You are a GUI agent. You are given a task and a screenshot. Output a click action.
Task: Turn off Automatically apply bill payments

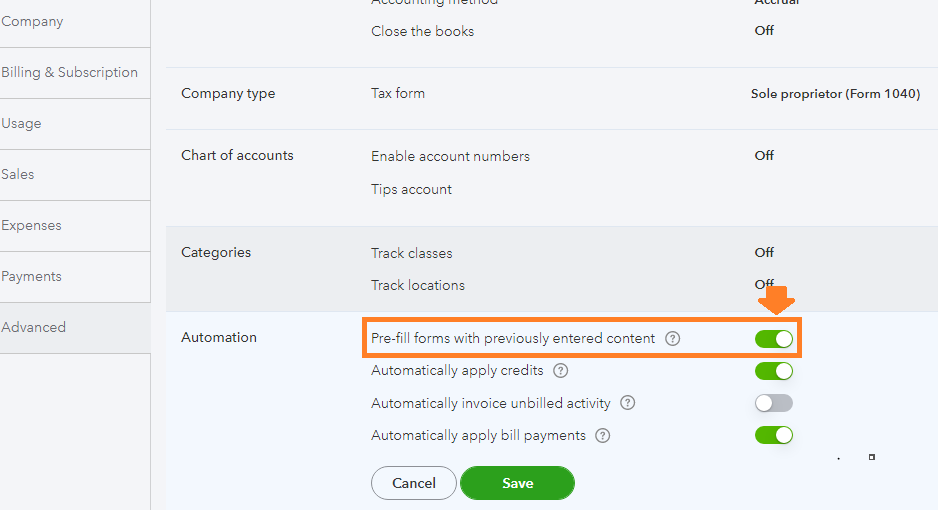773,435
